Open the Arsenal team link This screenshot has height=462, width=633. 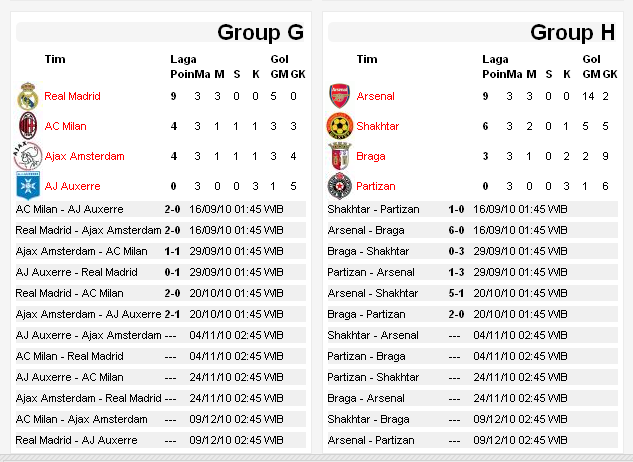375,97
